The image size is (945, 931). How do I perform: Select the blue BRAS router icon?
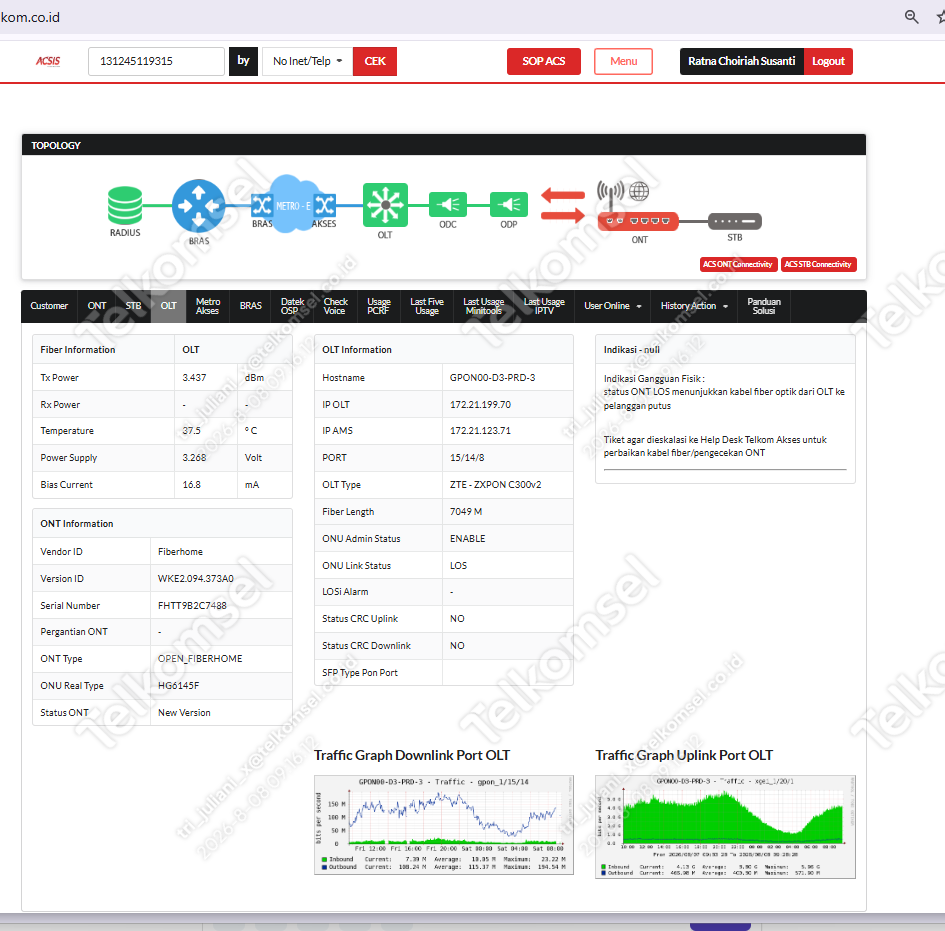click(x=198, y=206)
